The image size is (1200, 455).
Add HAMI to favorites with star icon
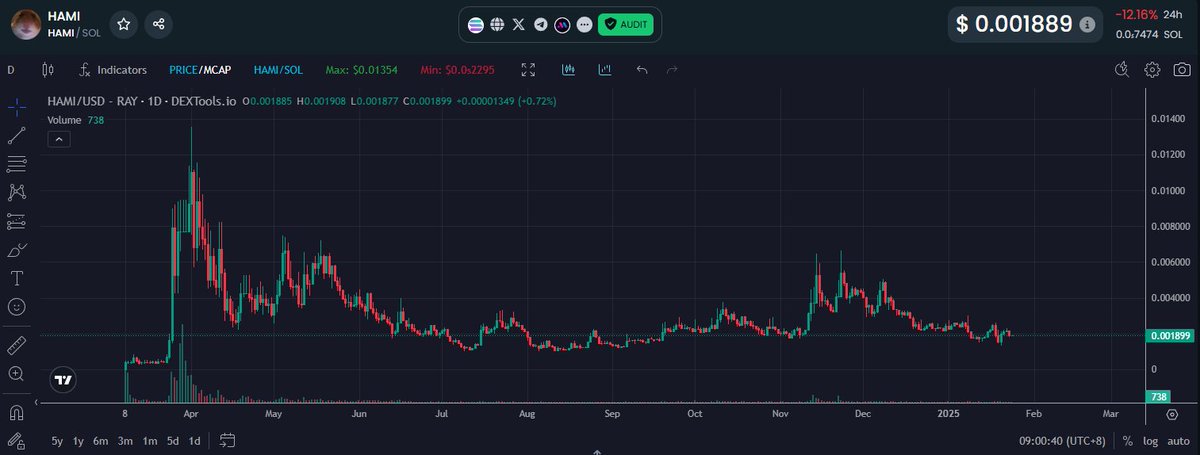(x=123, y=24)
